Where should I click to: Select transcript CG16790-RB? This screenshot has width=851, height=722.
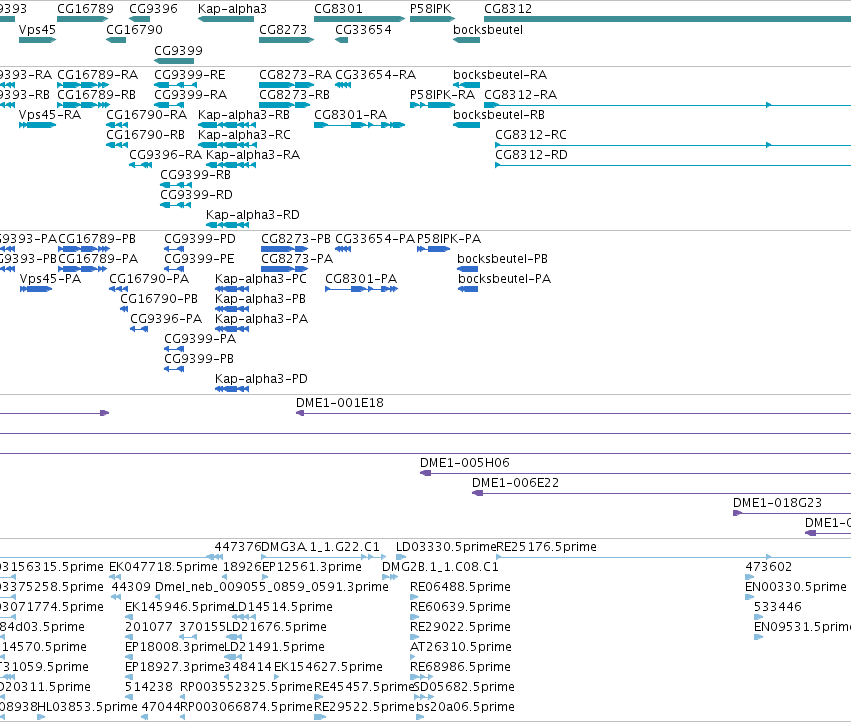(145, 134)
